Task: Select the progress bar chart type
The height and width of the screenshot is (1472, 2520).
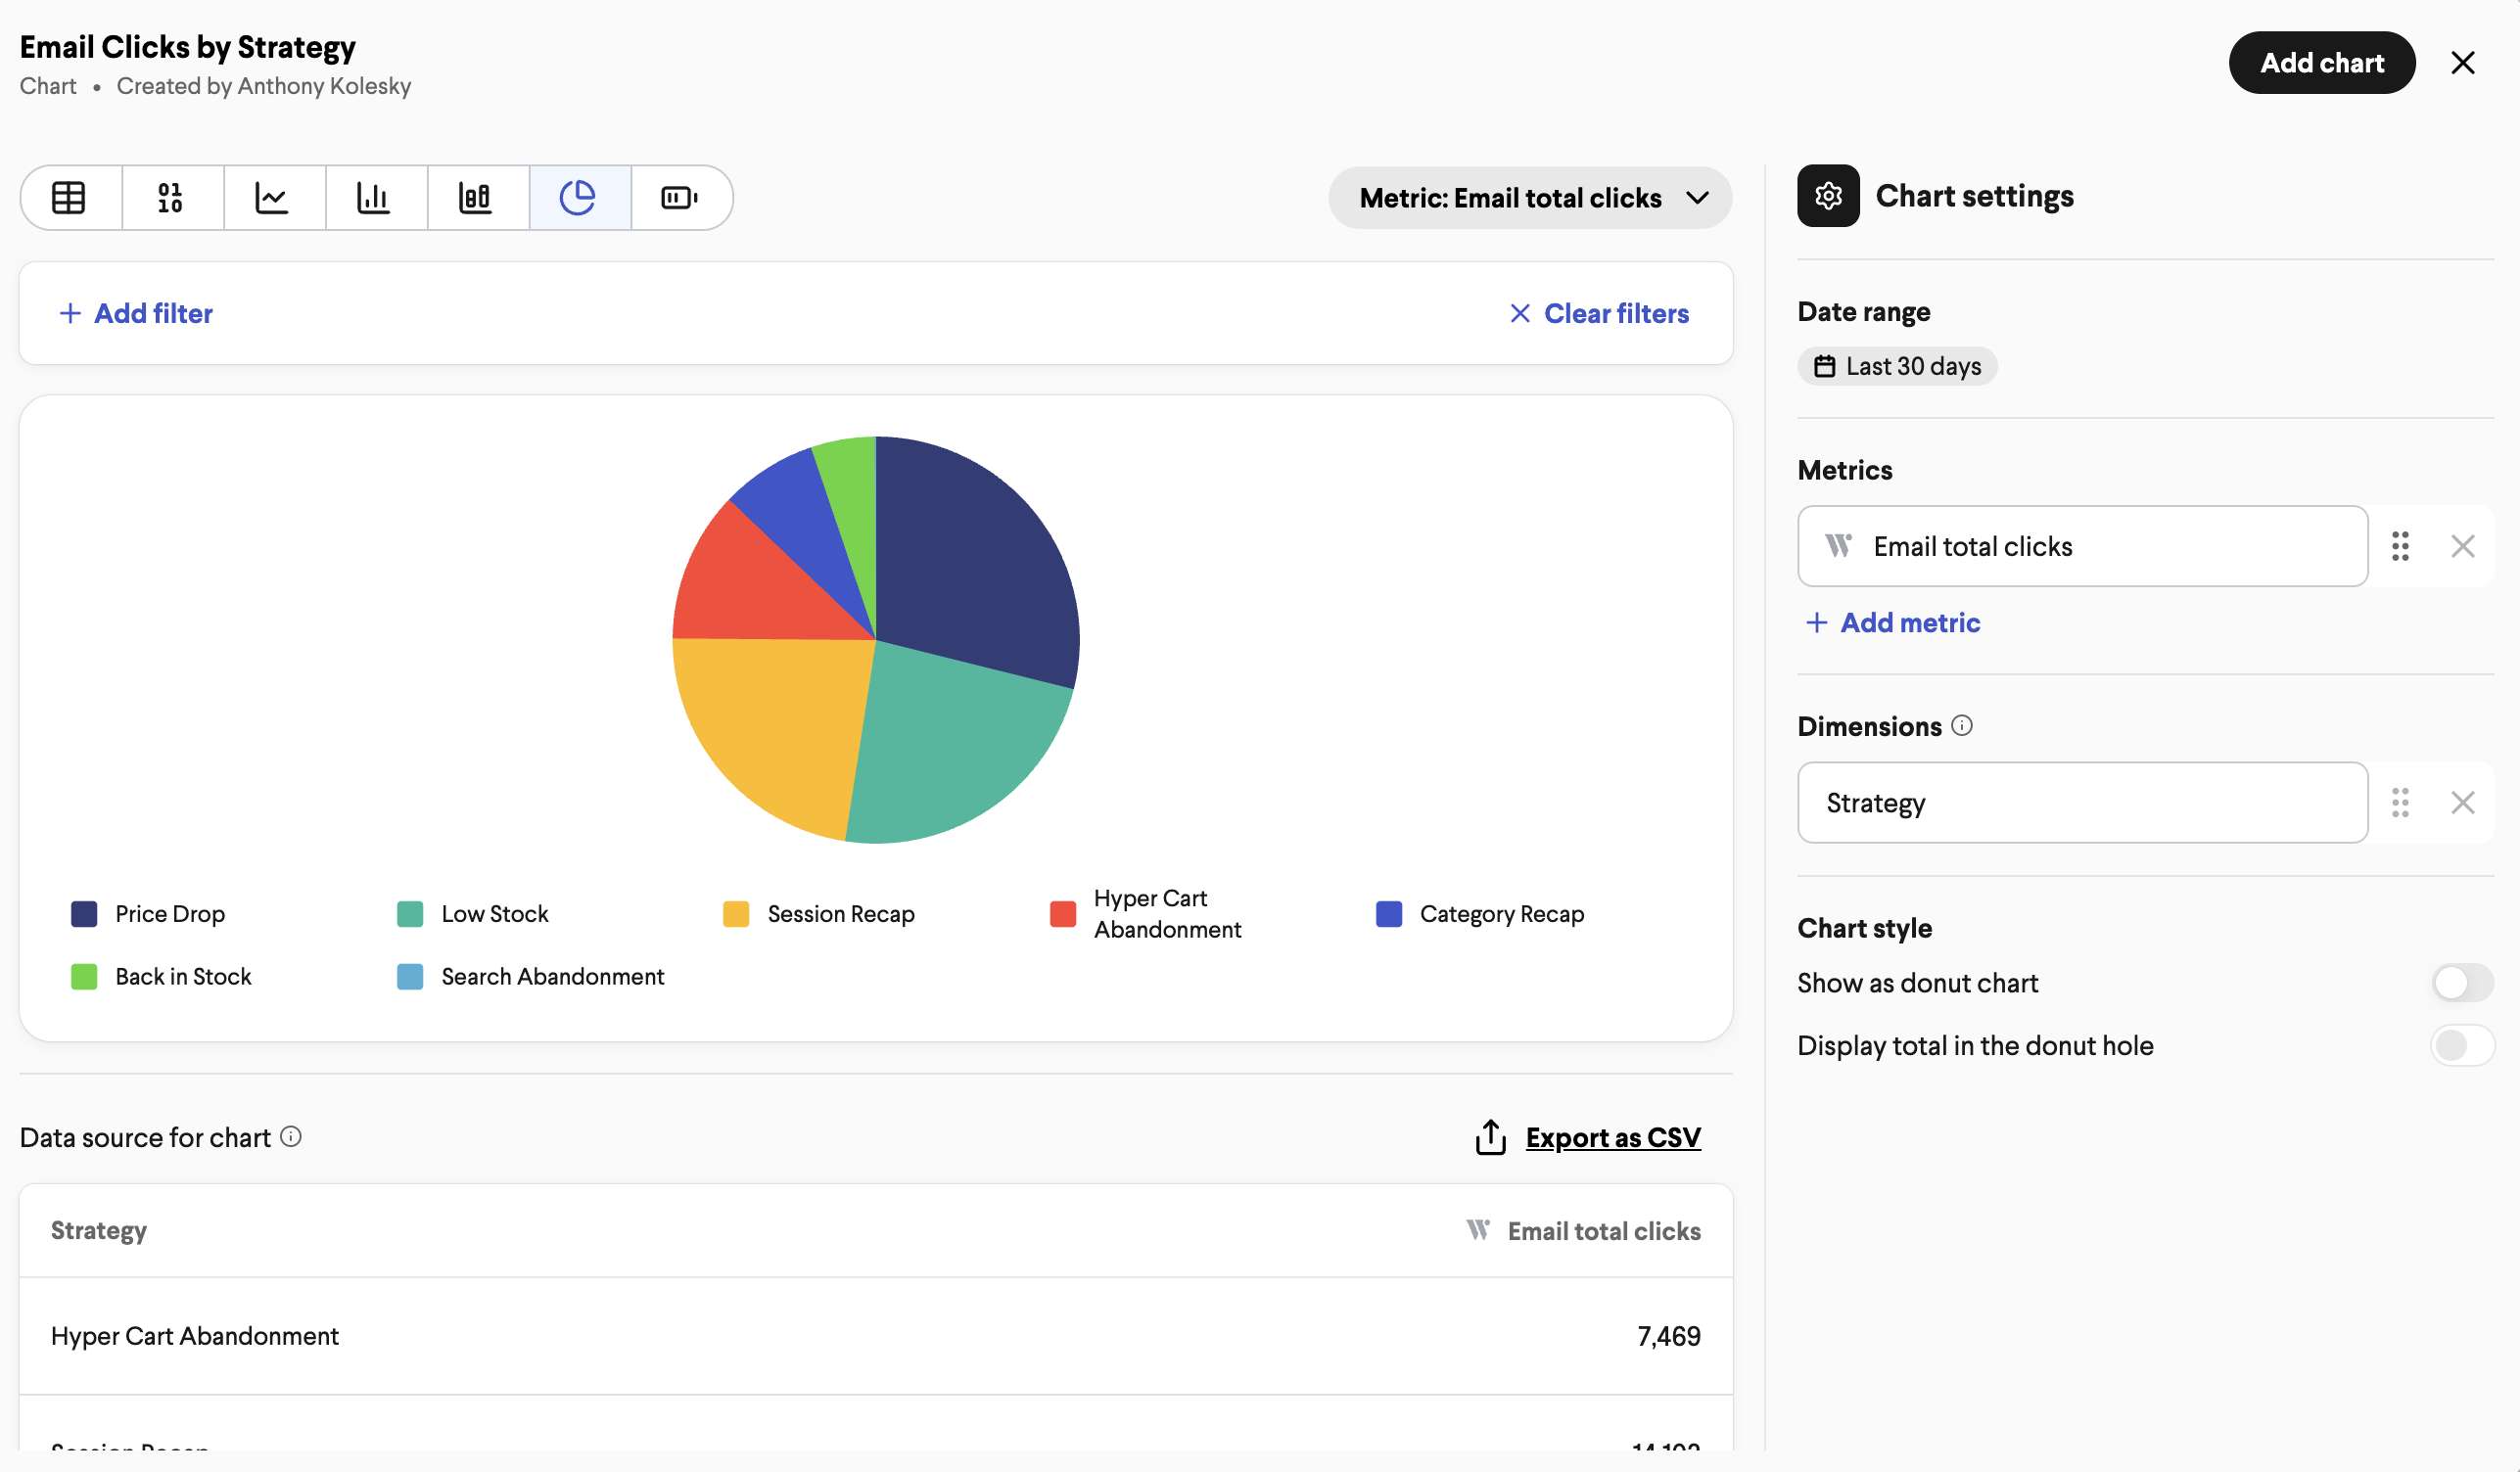Action: 680,197
